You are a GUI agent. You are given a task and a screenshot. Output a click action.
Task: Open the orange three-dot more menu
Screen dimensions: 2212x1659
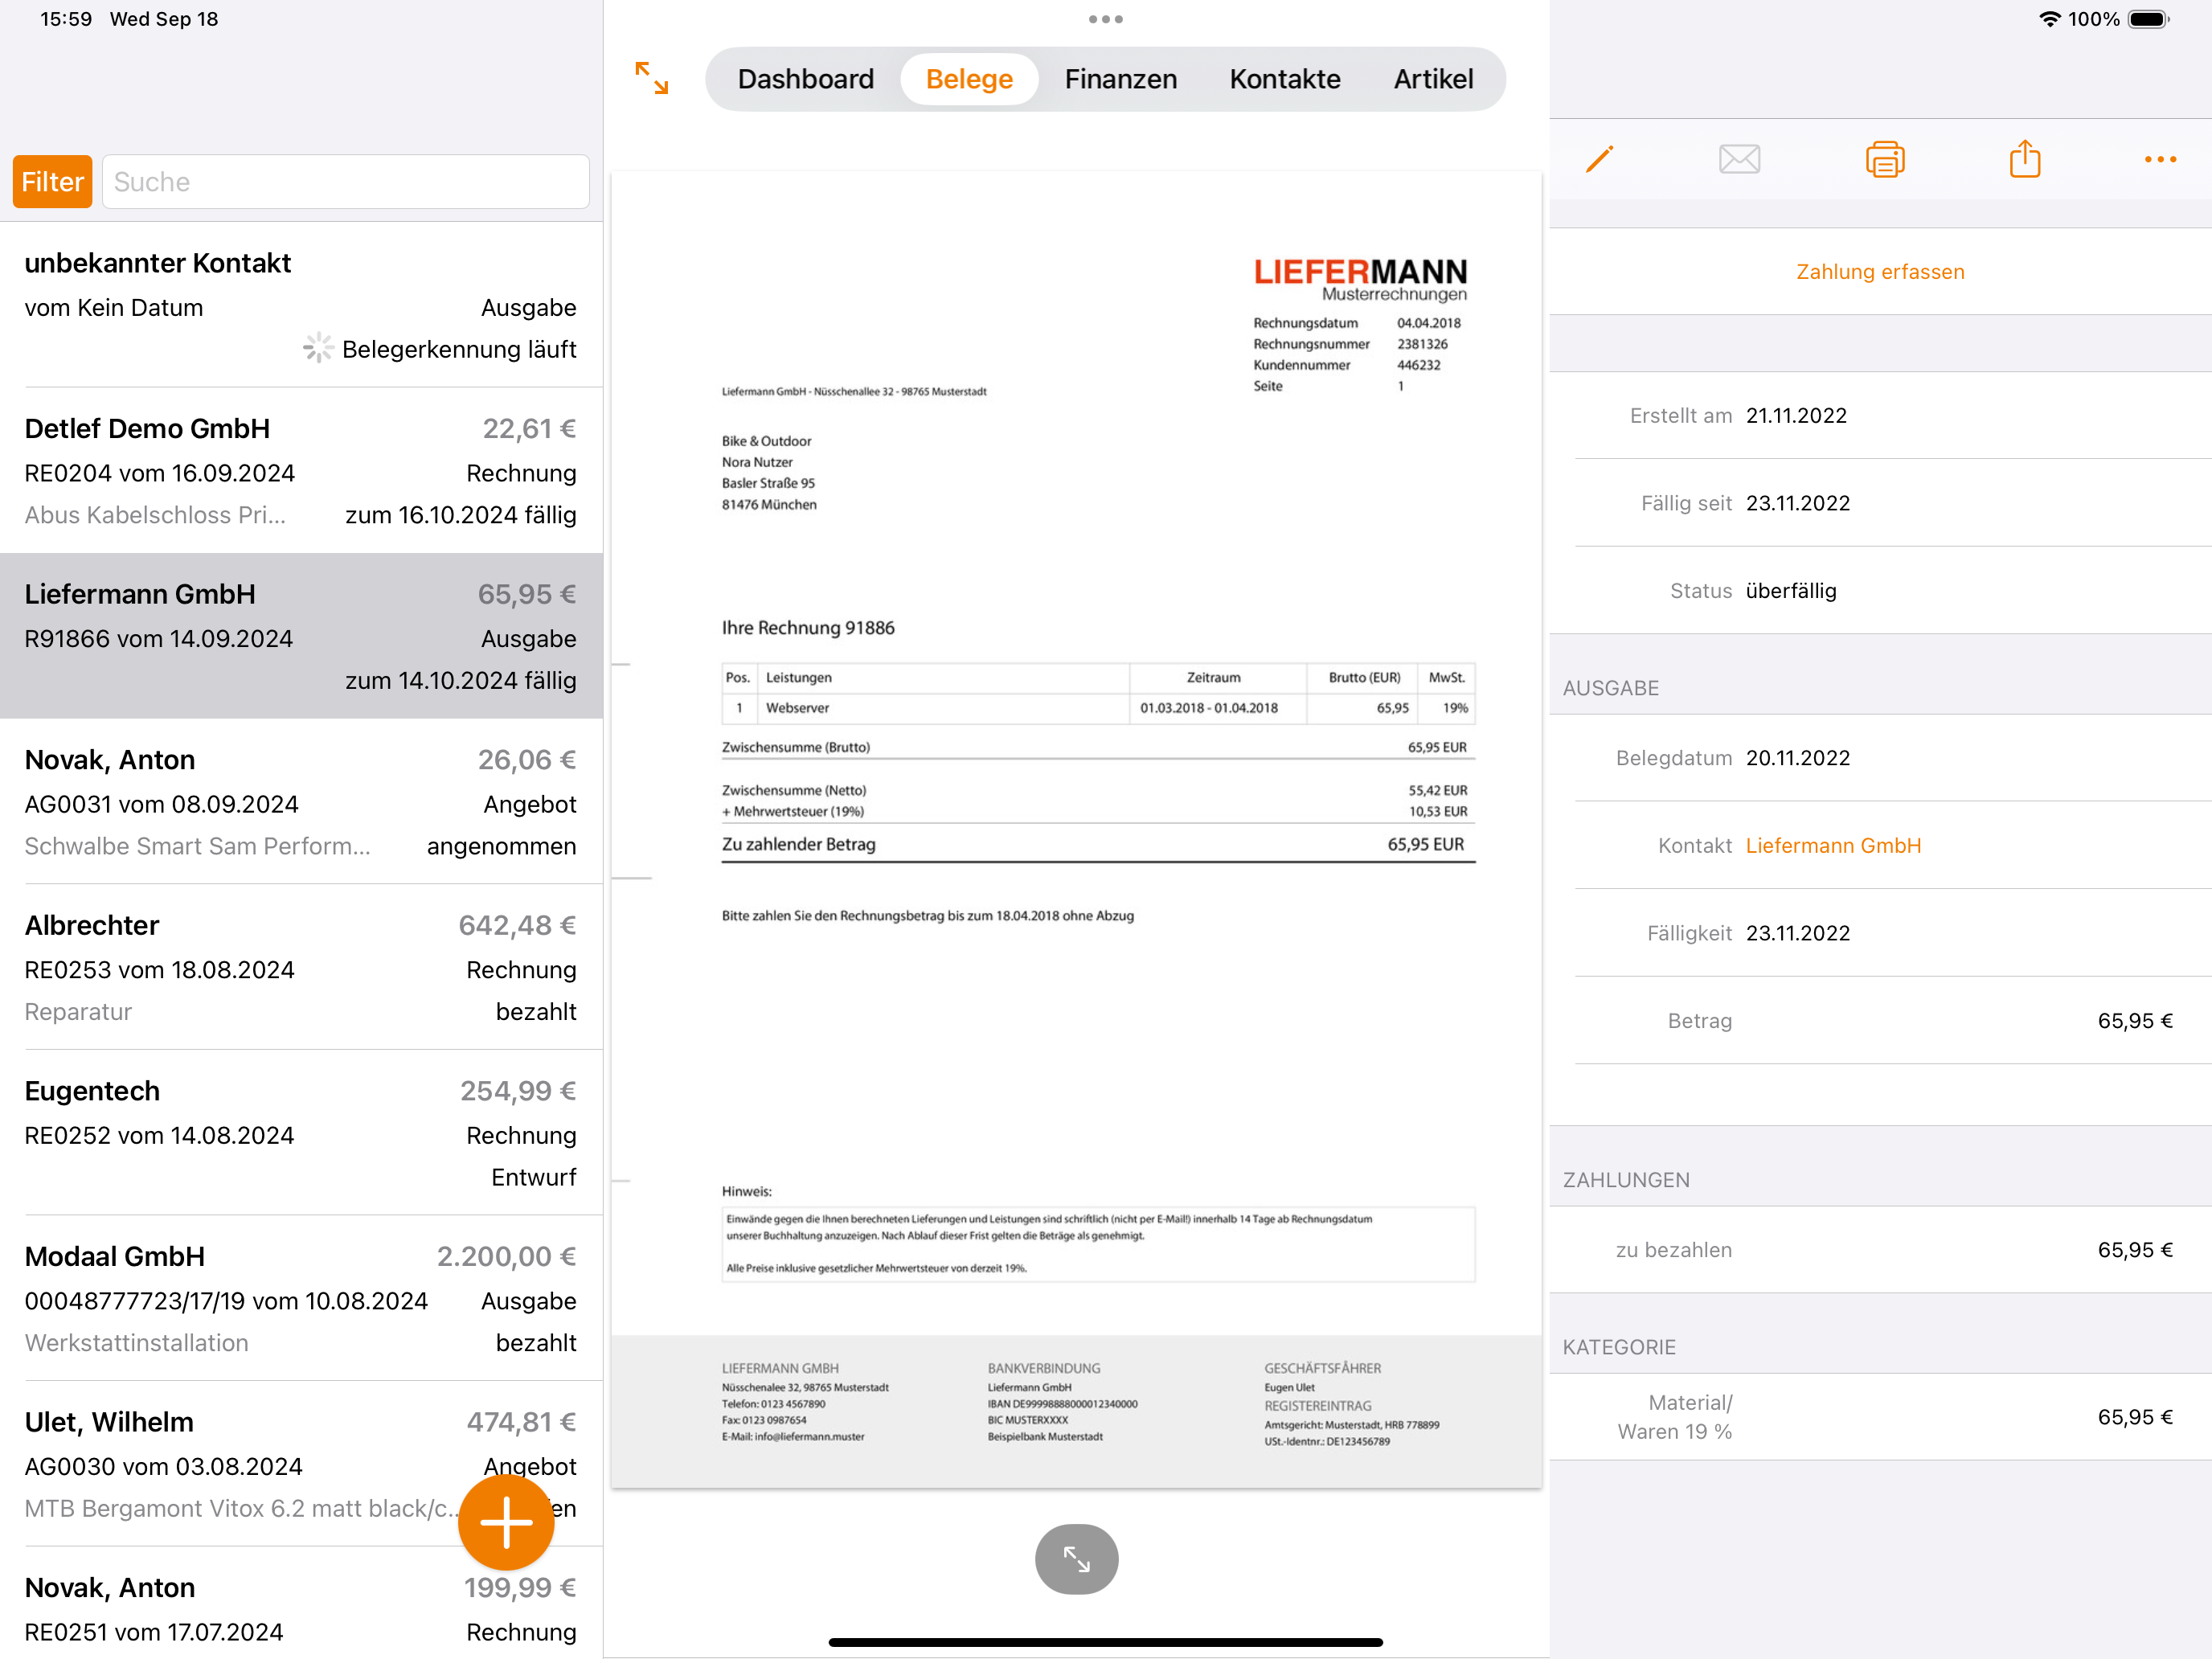coord(2160,159)
